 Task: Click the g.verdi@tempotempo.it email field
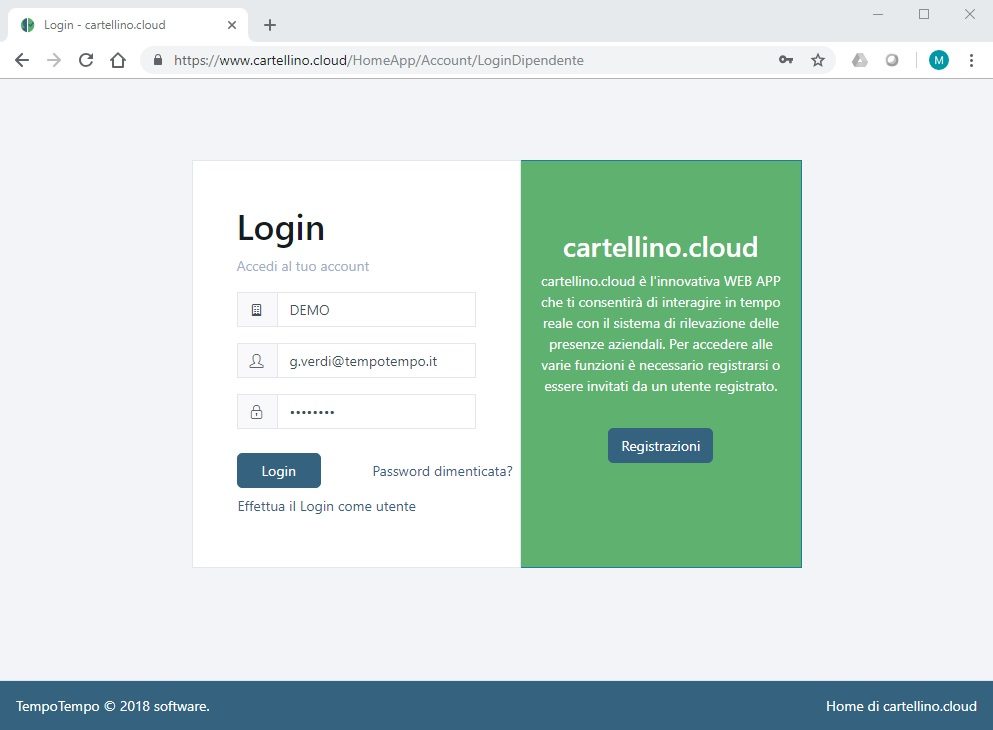pyautogui.click(x=376, y=361)
